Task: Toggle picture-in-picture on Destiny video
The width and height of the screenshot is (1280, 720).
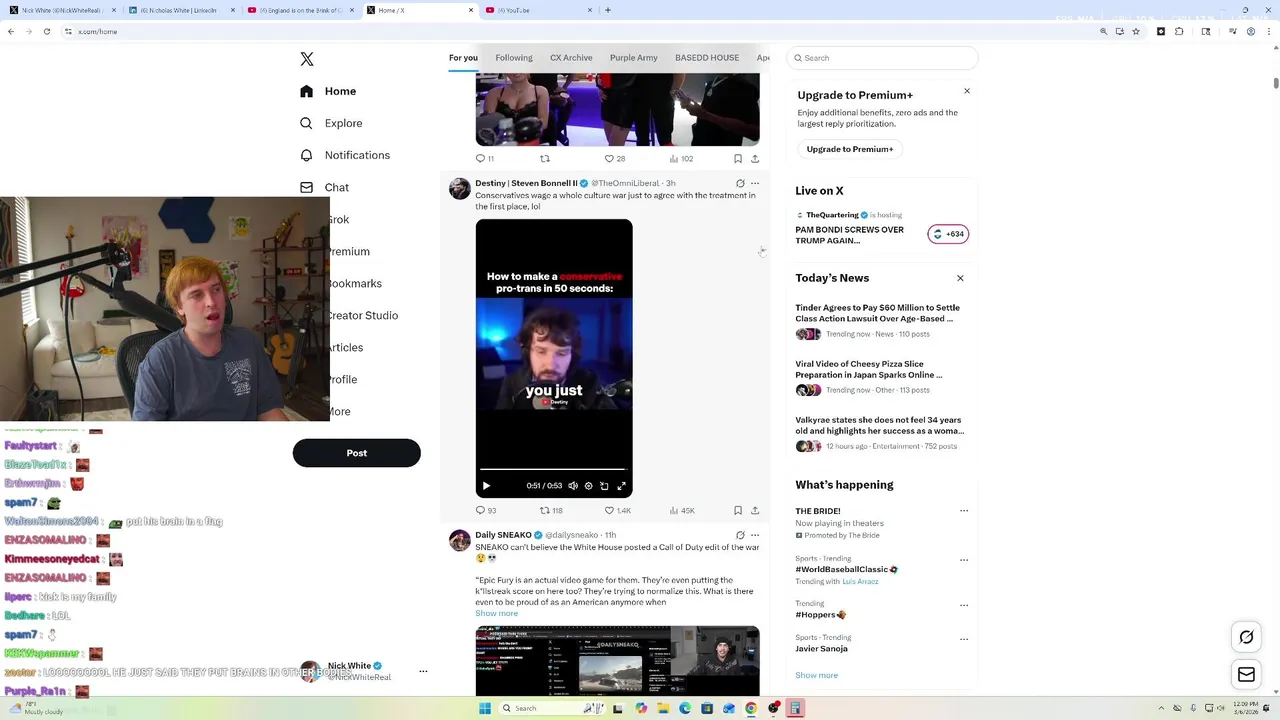Action: coord(604,486)
